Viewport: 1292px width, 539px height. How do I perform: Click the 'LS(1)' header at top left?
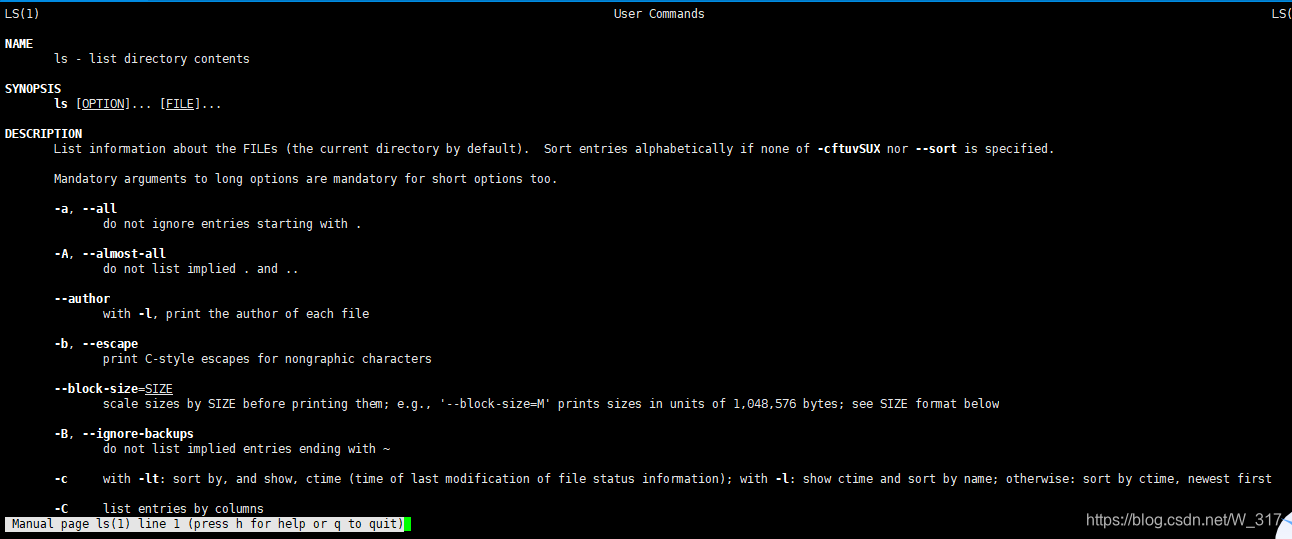pyautogui.click(x=22, y=14)
